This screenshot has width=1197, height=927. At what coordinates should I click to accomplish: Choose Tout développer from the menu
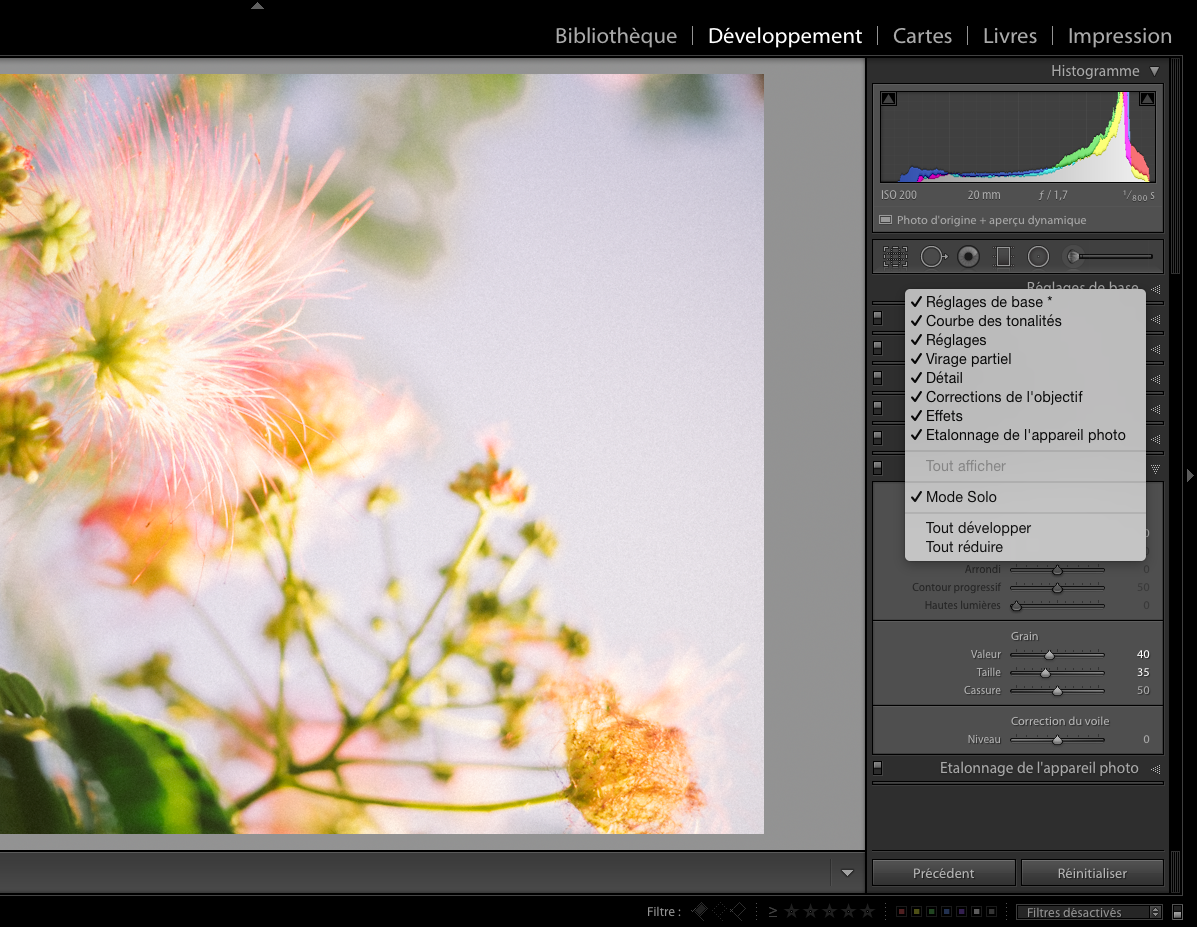point(978,527)
